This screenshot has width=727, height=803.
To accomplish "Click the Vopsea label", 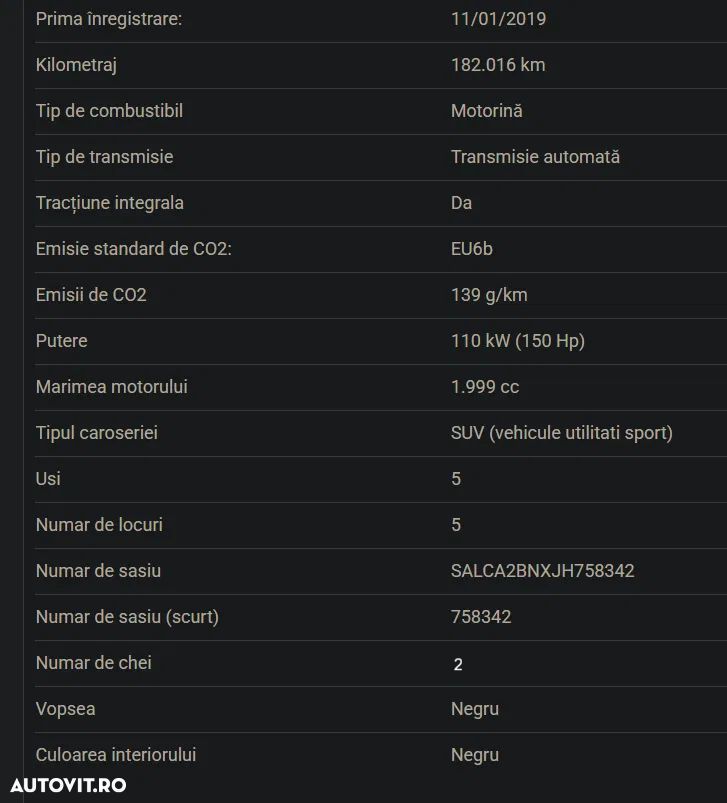I will pyautogui.click(x=66, y=709).
